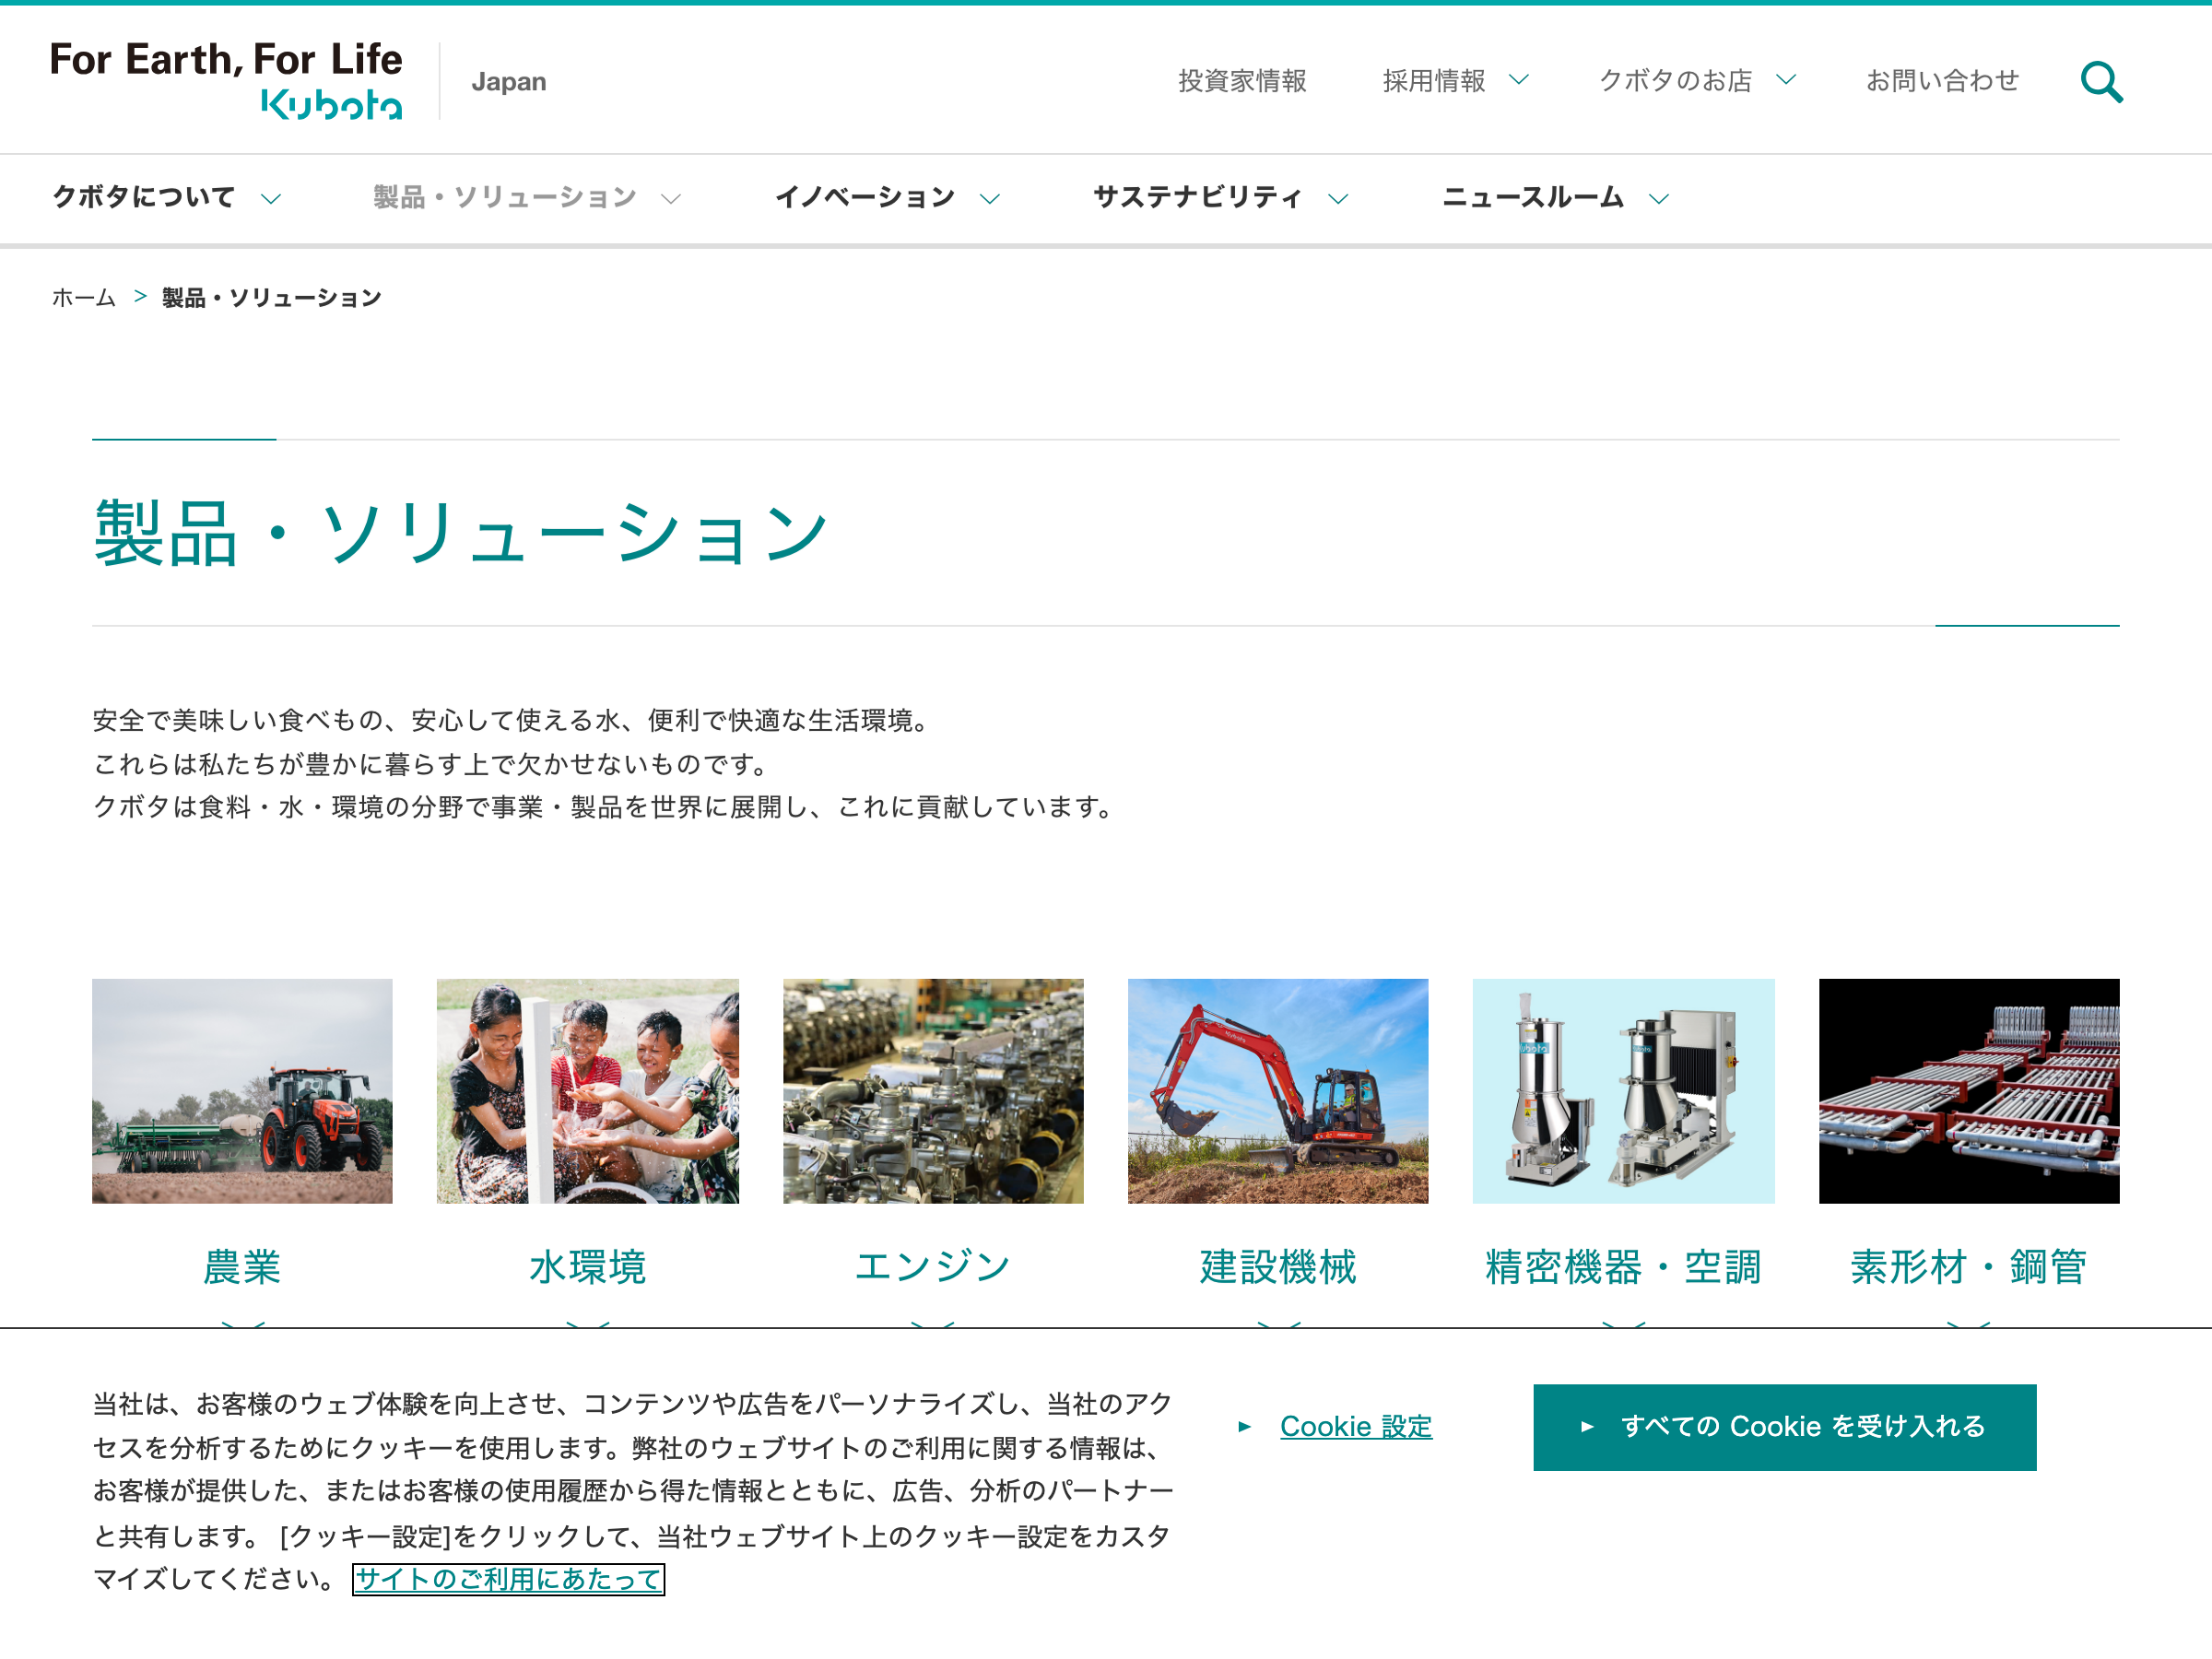
Task: Select the 水環境 category link
Action: pyautogui.click(x=588, y=1267)
